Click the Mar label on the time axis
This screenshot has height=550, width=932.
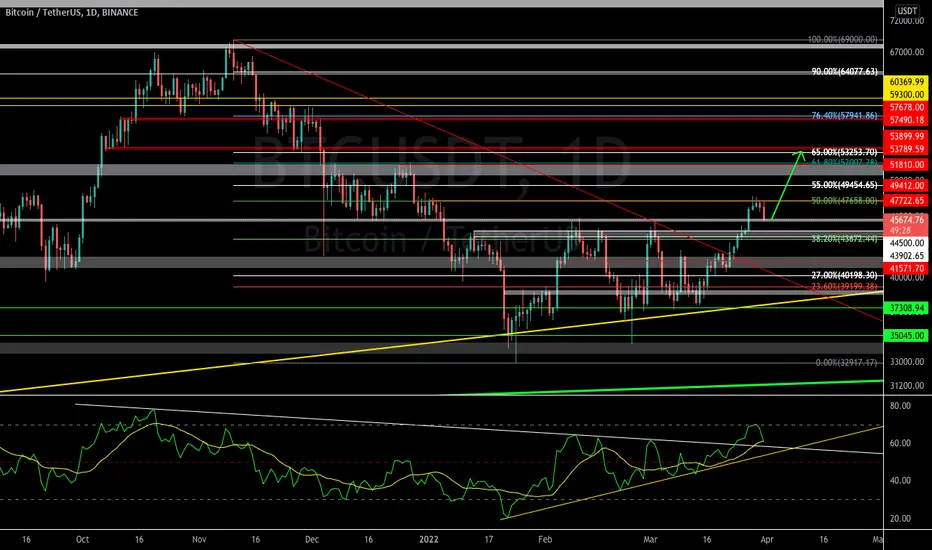[x=650, y=540]
